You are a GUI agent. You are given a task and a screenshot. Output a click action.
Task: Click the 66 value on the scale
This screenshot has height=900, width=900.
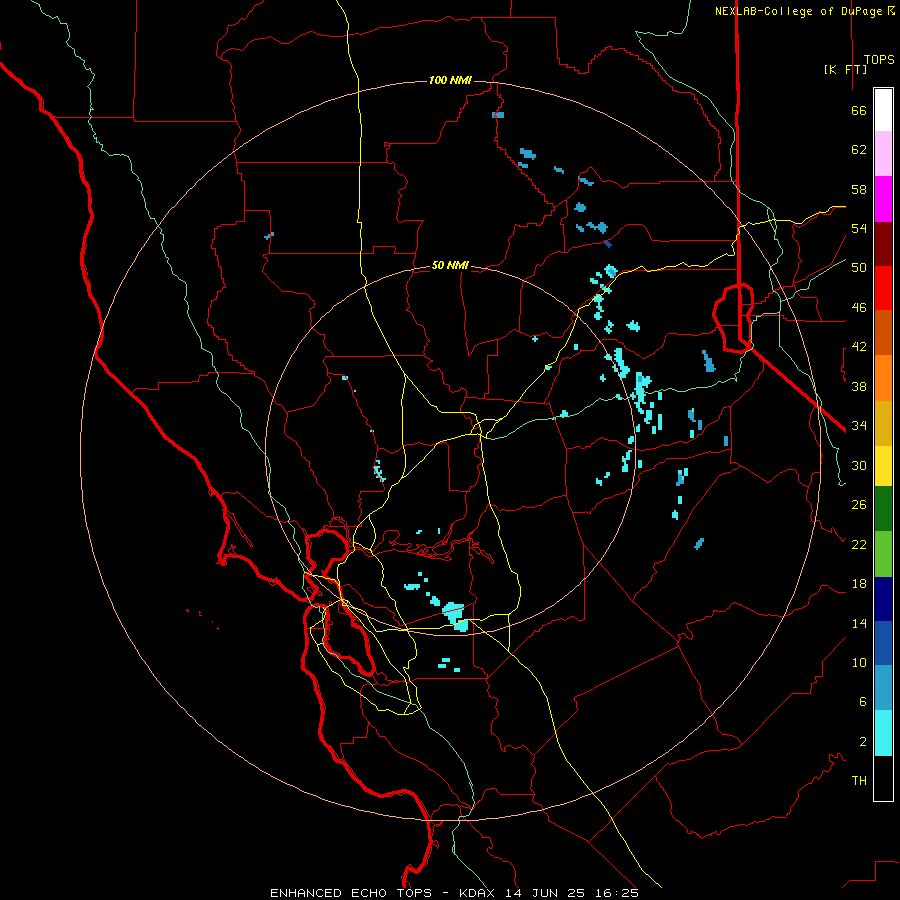(x=859, y=111)
